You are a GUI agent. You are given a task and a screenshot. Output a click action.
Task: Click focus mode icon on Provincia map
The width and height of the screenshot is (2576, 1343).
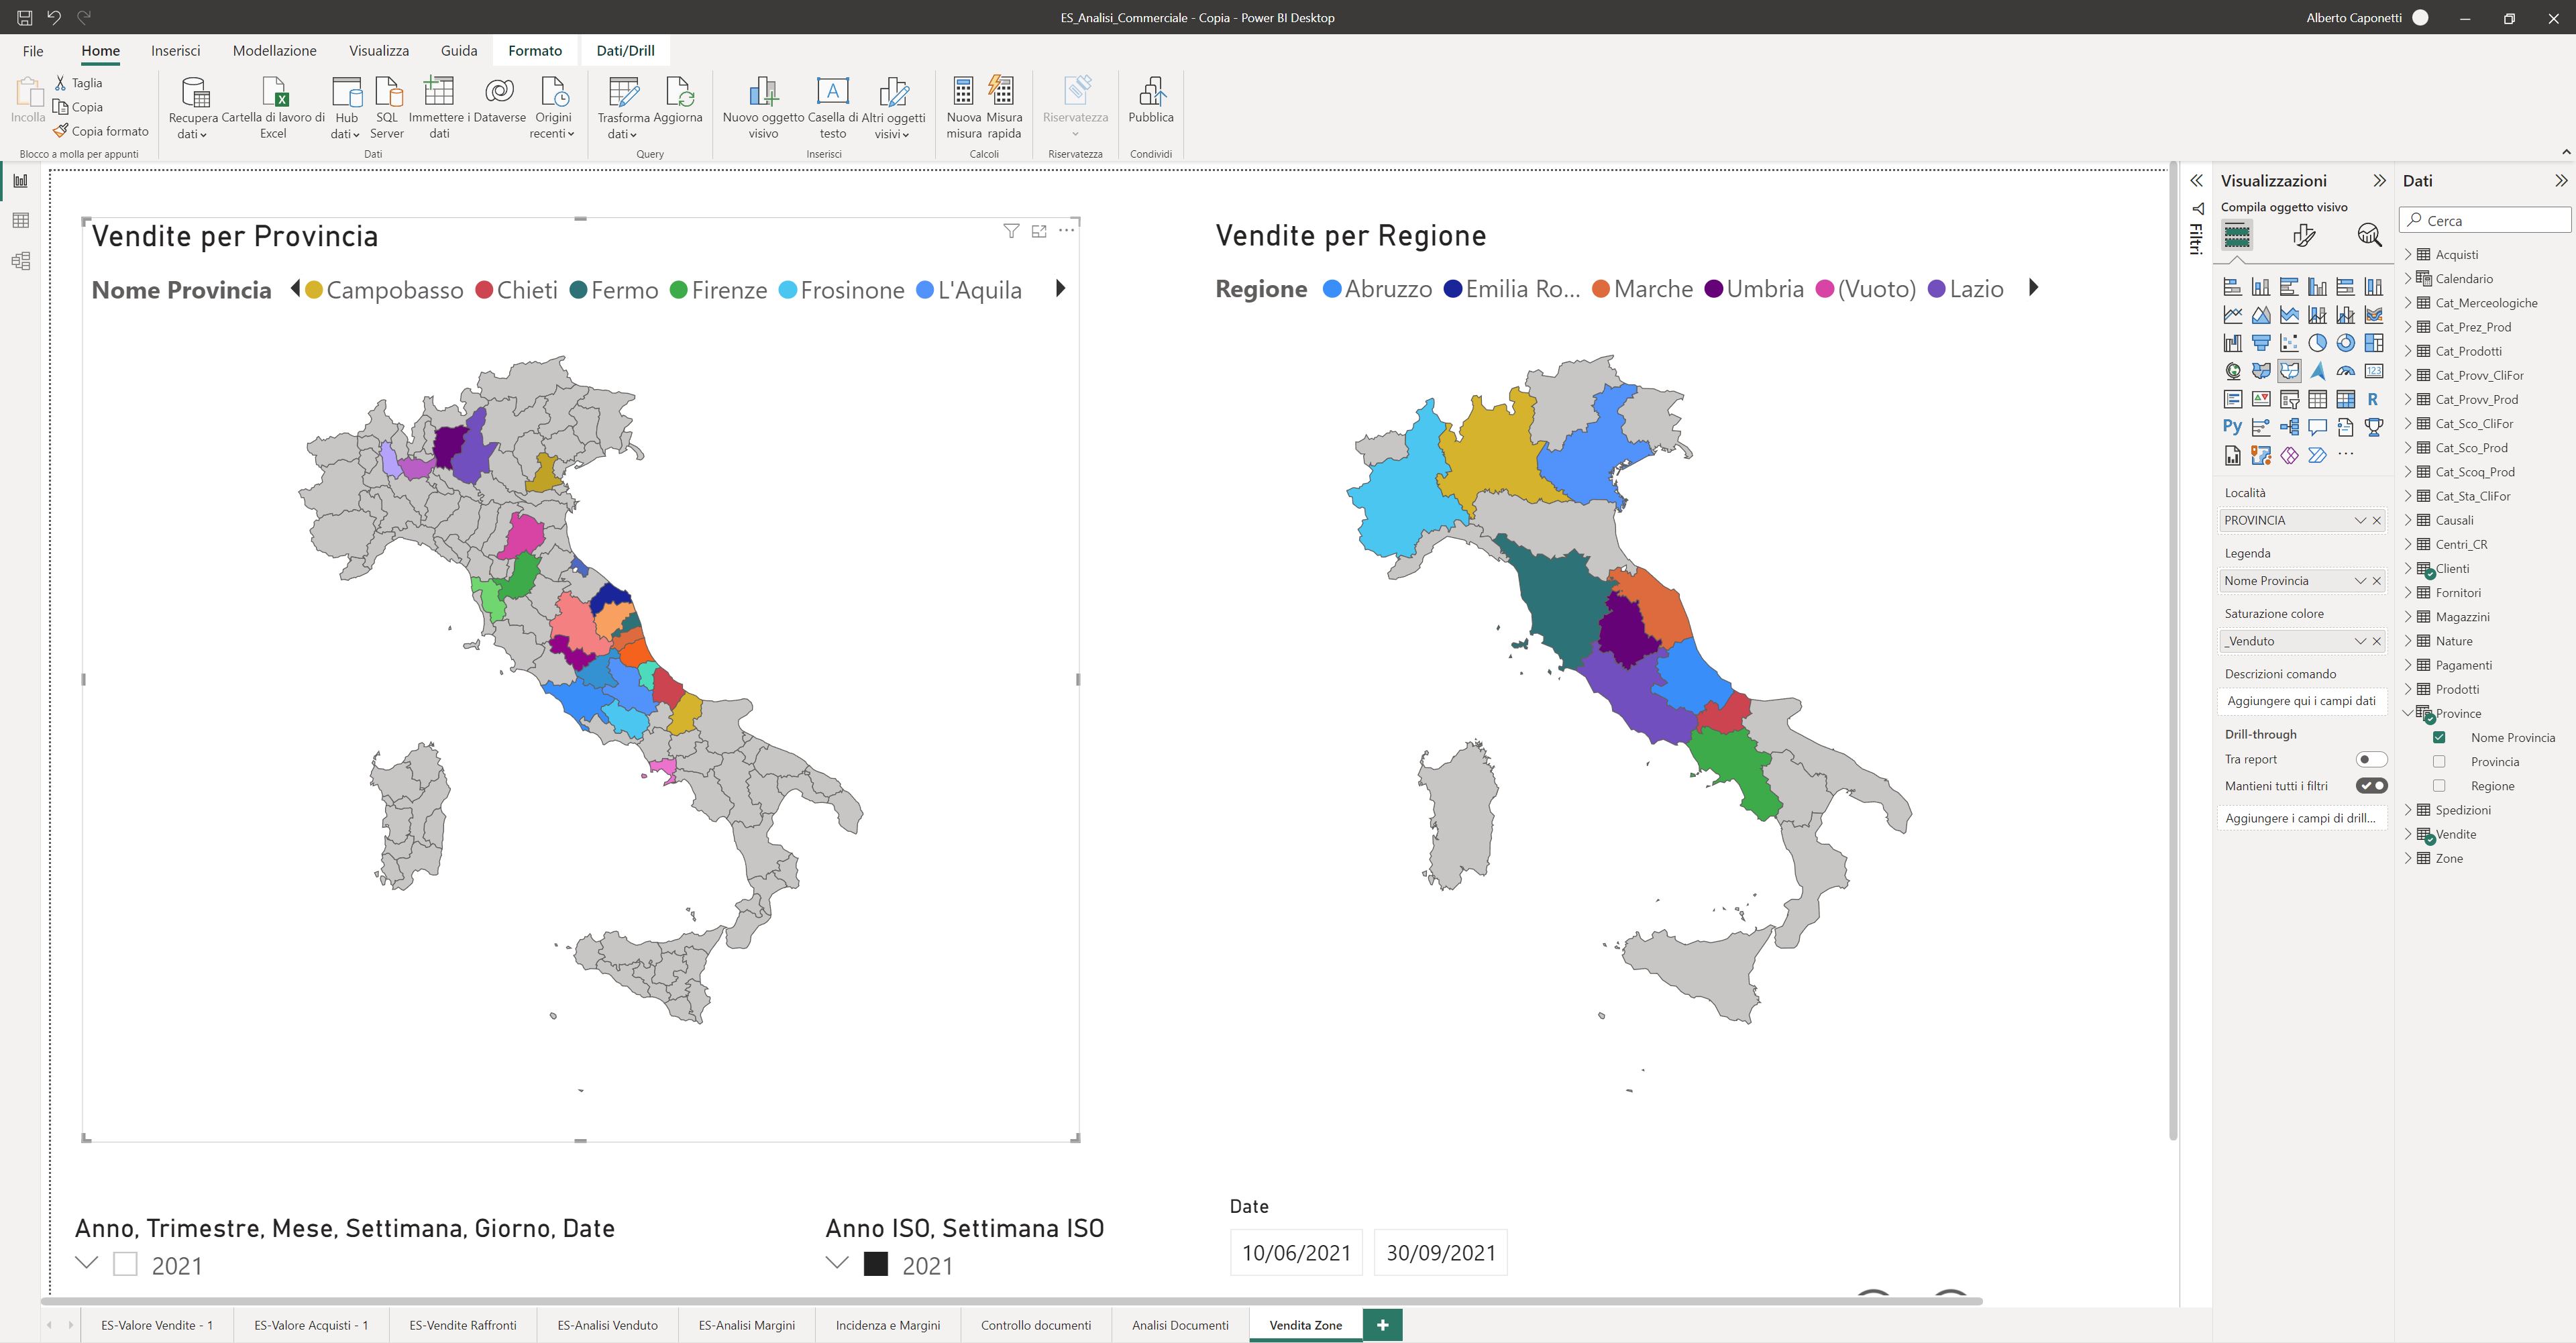point(1039,231)
